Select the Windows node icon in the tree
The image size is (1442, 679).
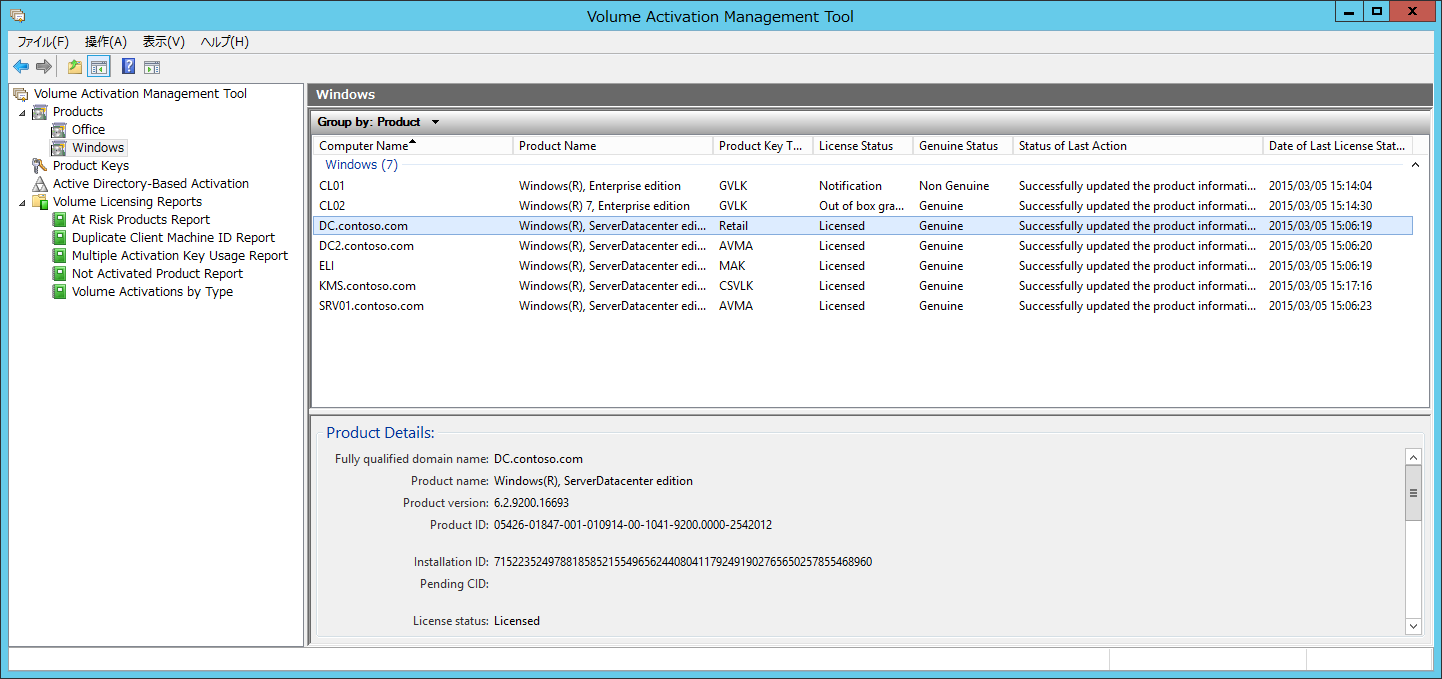(59, 148)
